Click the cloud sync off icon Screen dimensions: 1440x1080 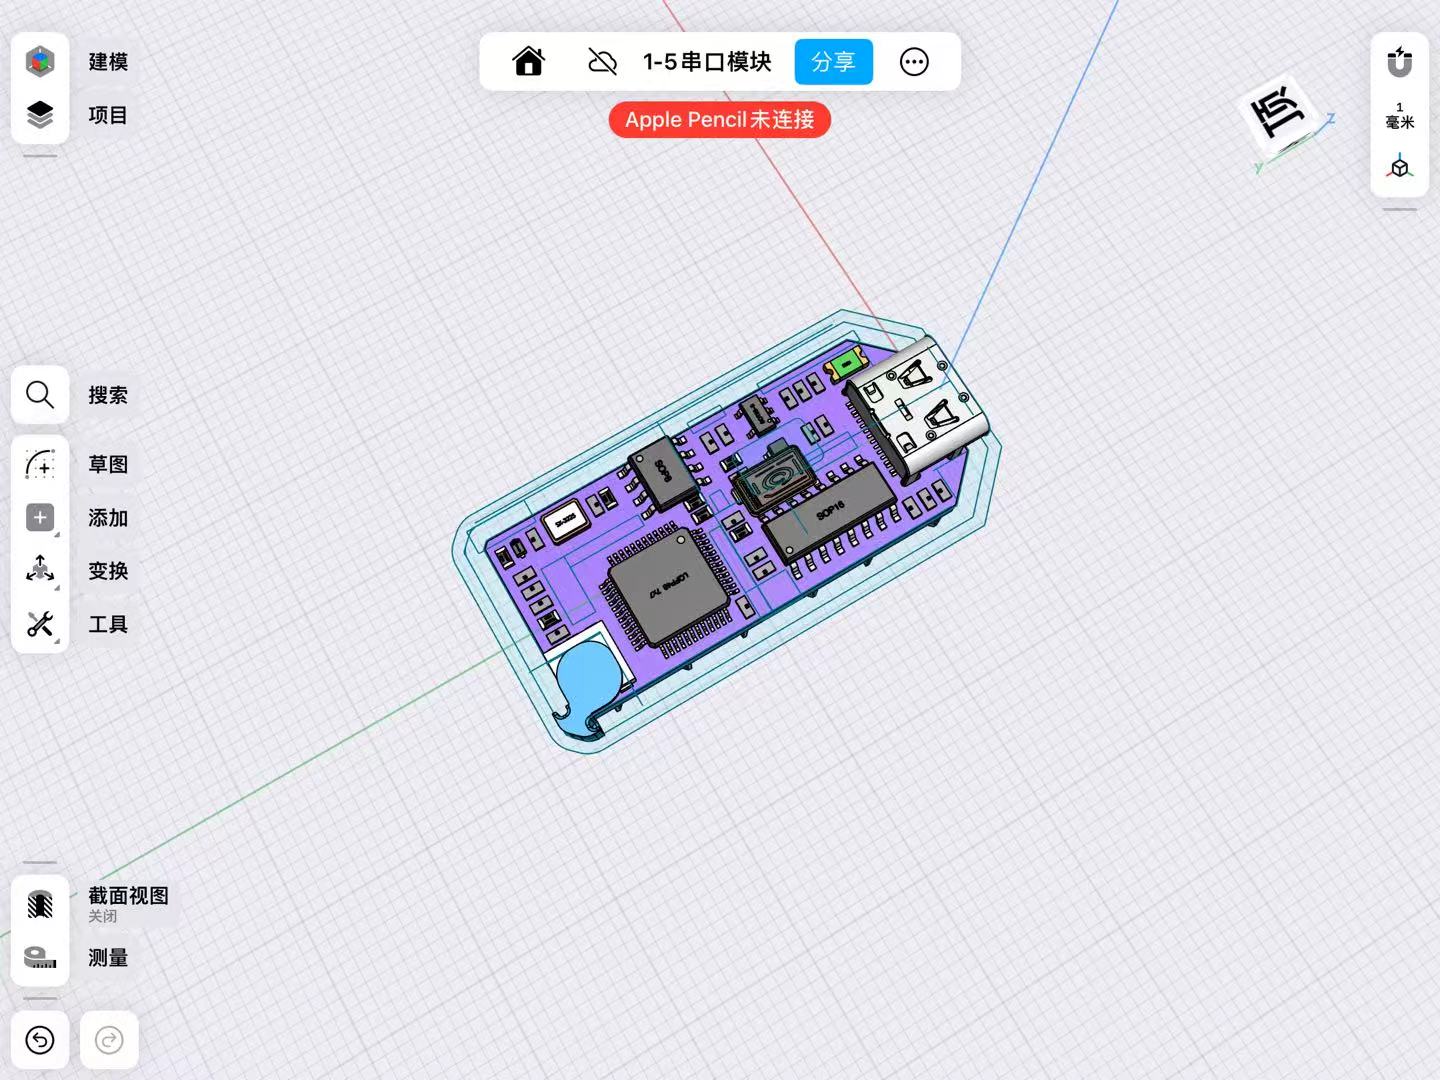602,62
